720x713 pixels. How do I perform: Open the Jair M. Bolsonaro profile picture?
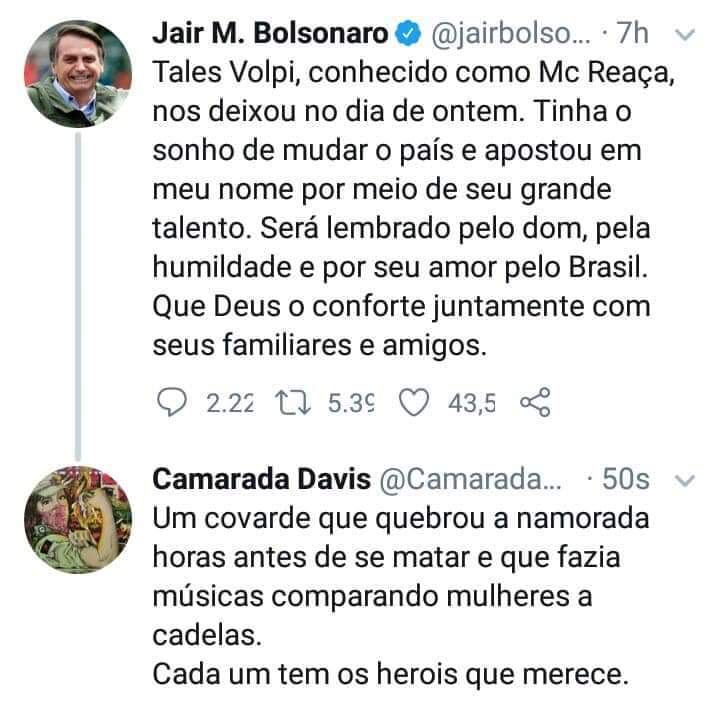(x=77, y=75)
